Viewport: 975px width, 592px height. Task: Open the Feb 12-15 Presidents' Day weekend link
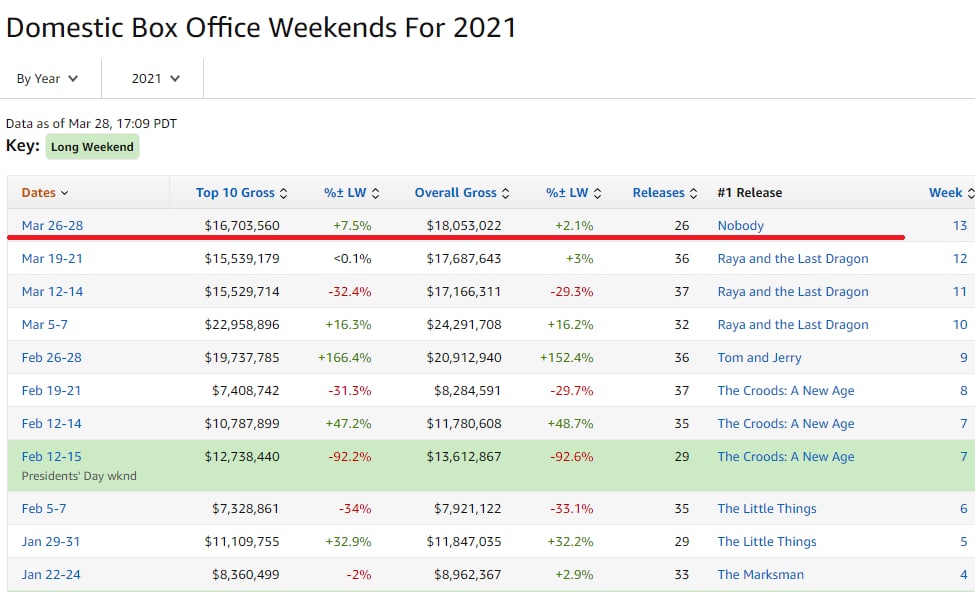(52, 456)
